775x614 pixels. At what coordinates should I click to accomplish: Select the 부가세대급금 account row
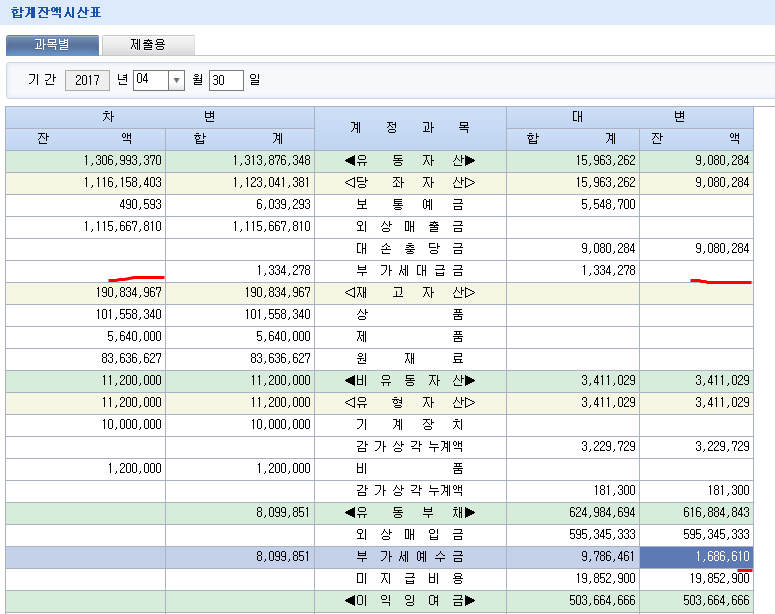coord(410,271)
